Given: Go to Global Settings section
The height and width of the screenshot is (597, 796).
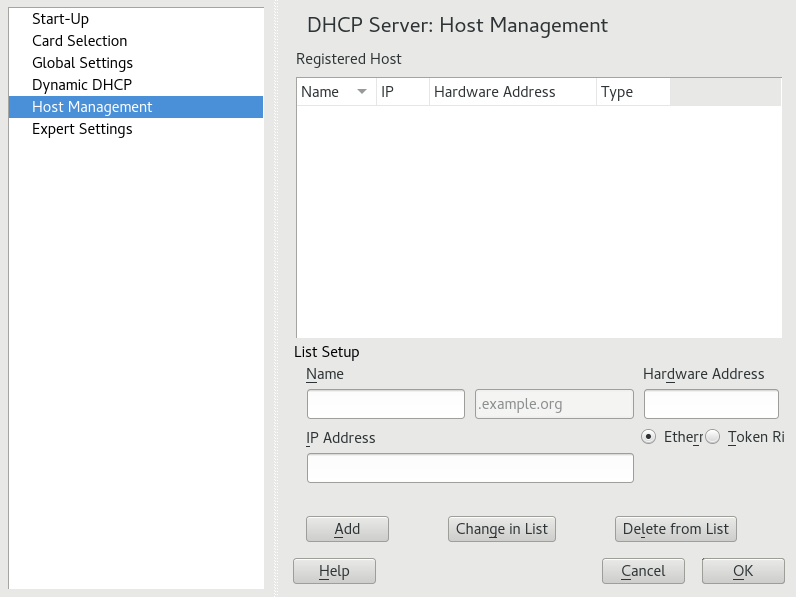Looking at the screenshot, I should click(82, 63).
